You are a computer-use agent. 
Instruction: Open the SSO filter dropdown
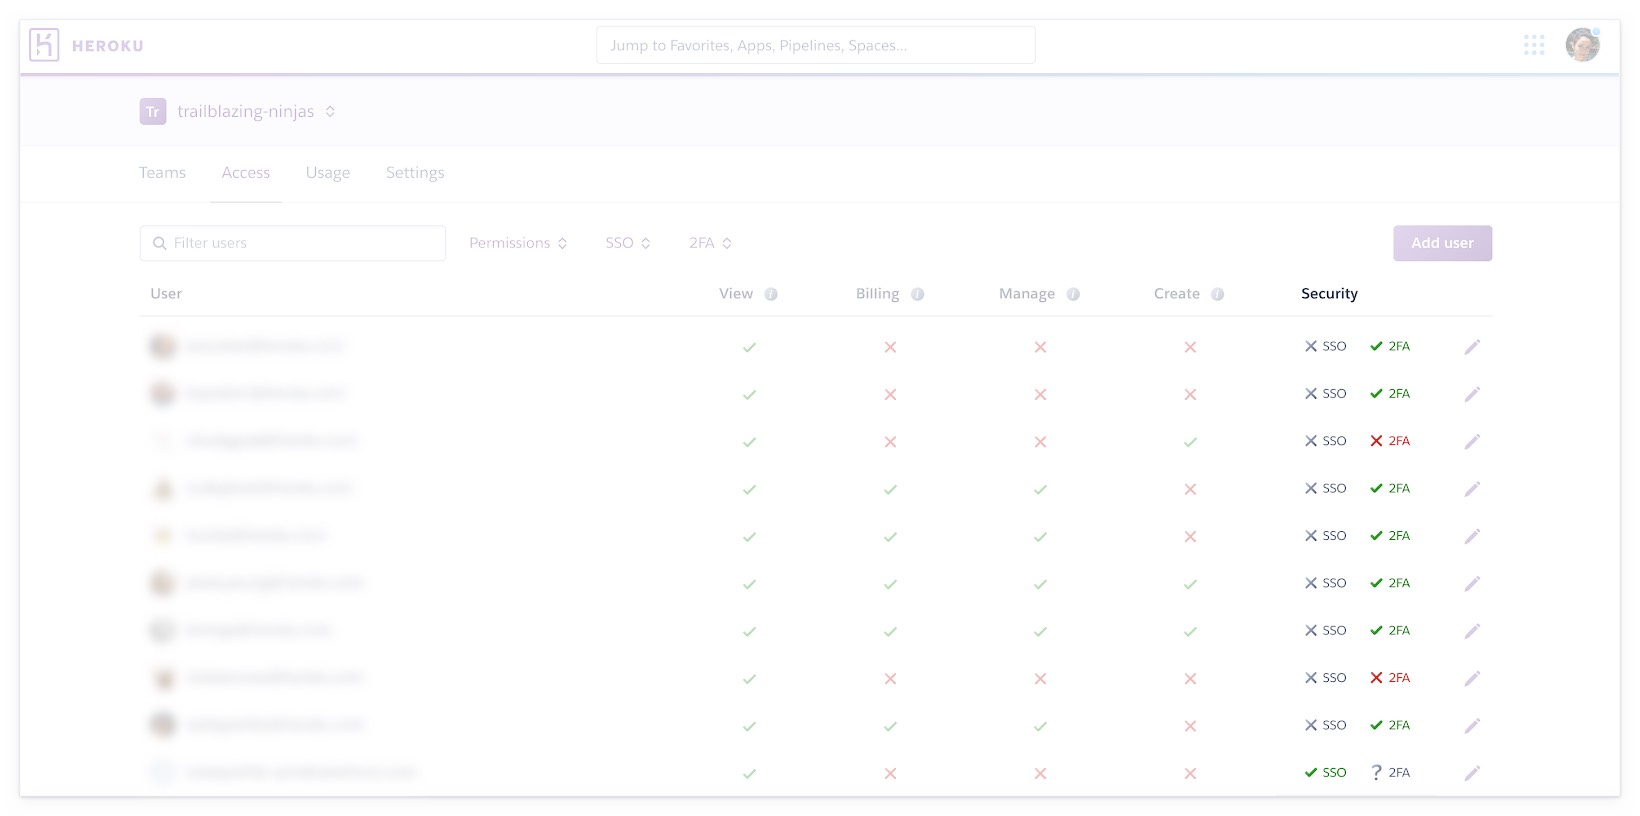point(627,243)
